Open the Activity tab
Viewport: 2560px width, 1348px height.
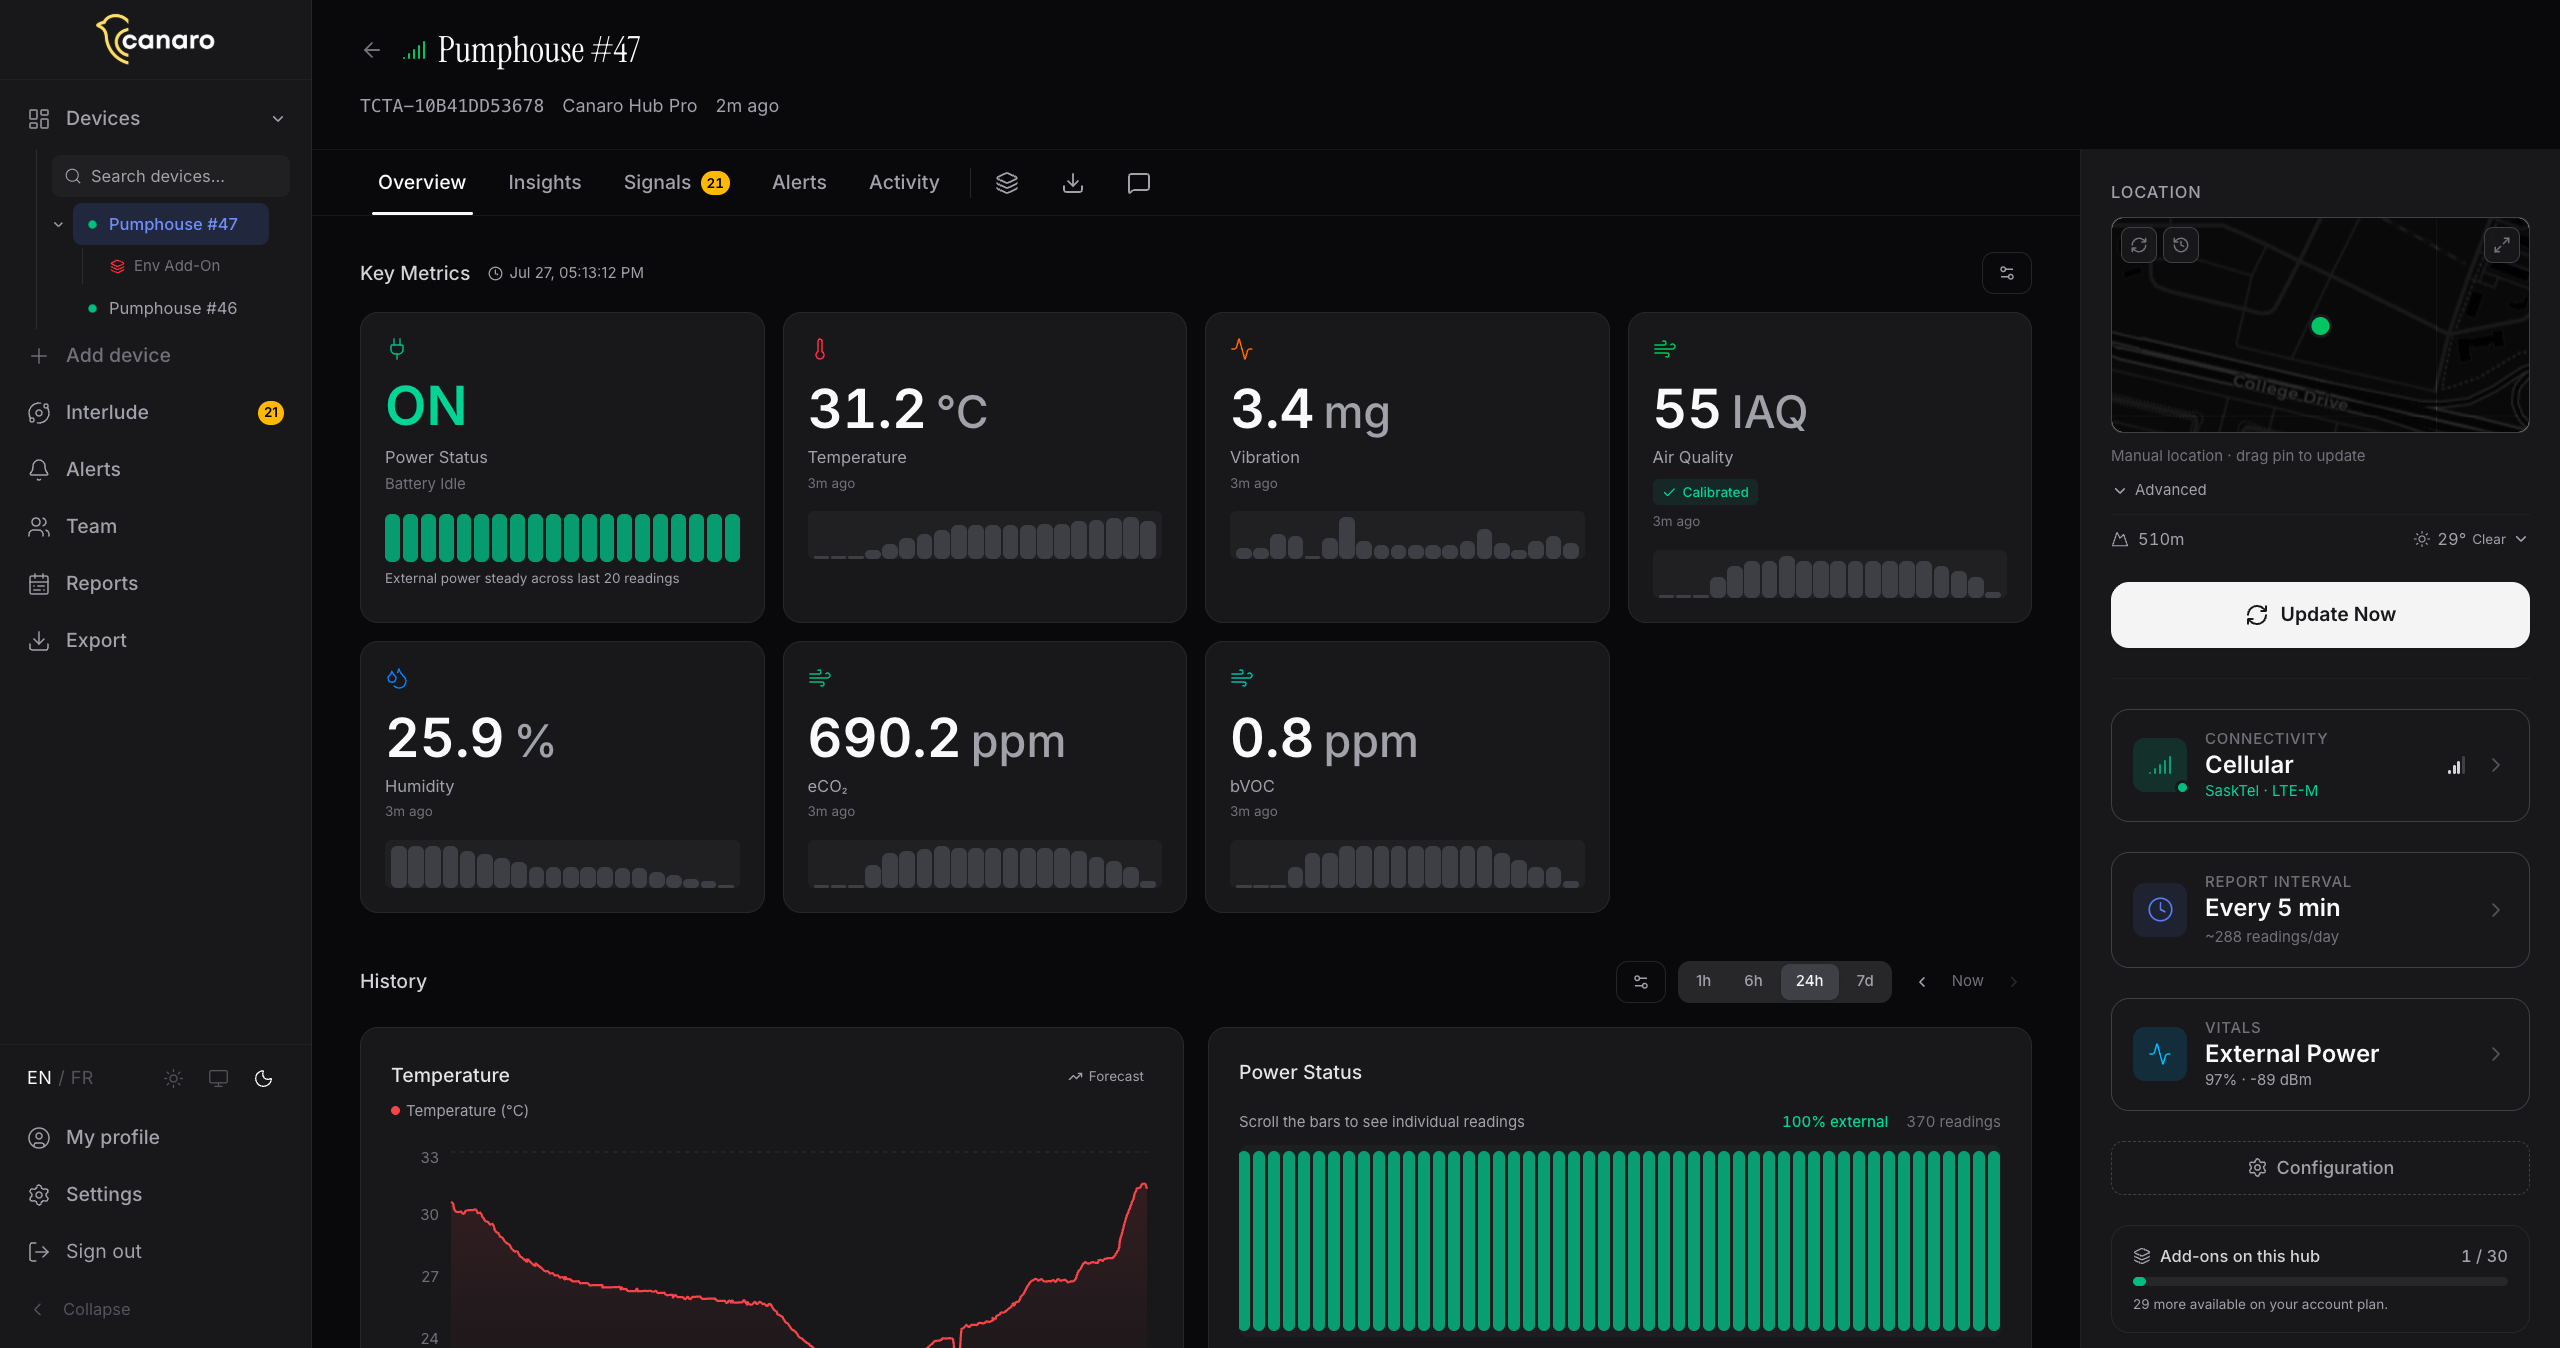904,183
